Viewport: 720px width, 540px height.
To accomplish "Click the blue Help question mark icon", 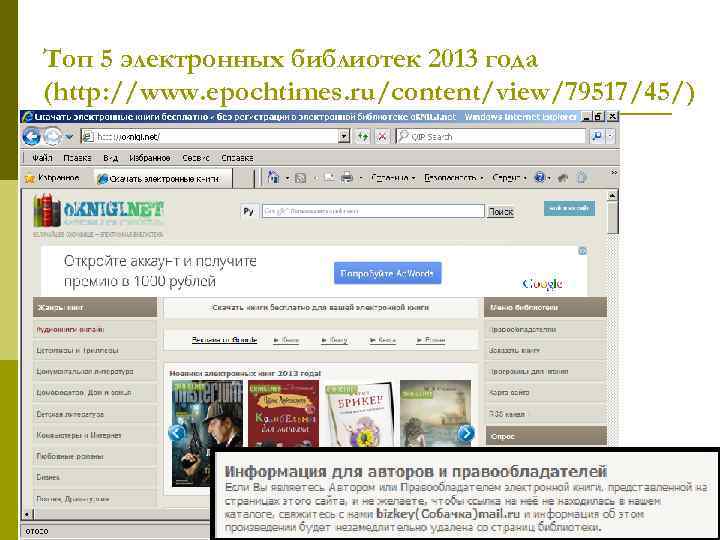I will (x=540, y=177).
